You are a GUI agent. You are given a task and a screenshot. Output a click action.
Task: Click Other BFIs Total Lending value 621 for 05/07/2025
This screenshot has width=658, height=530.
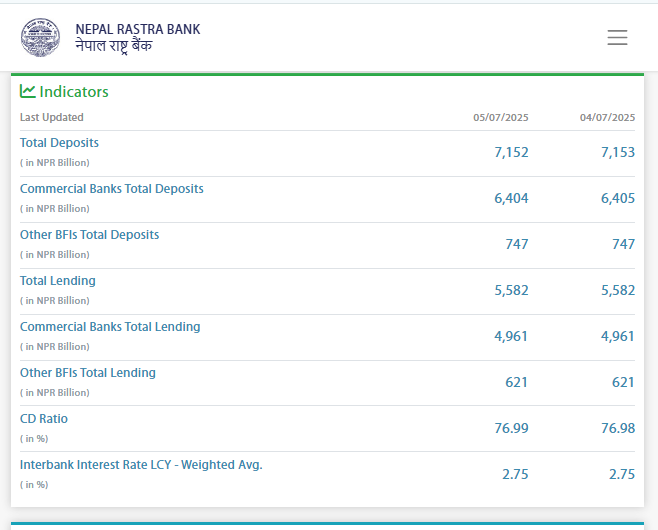(516, 382)
